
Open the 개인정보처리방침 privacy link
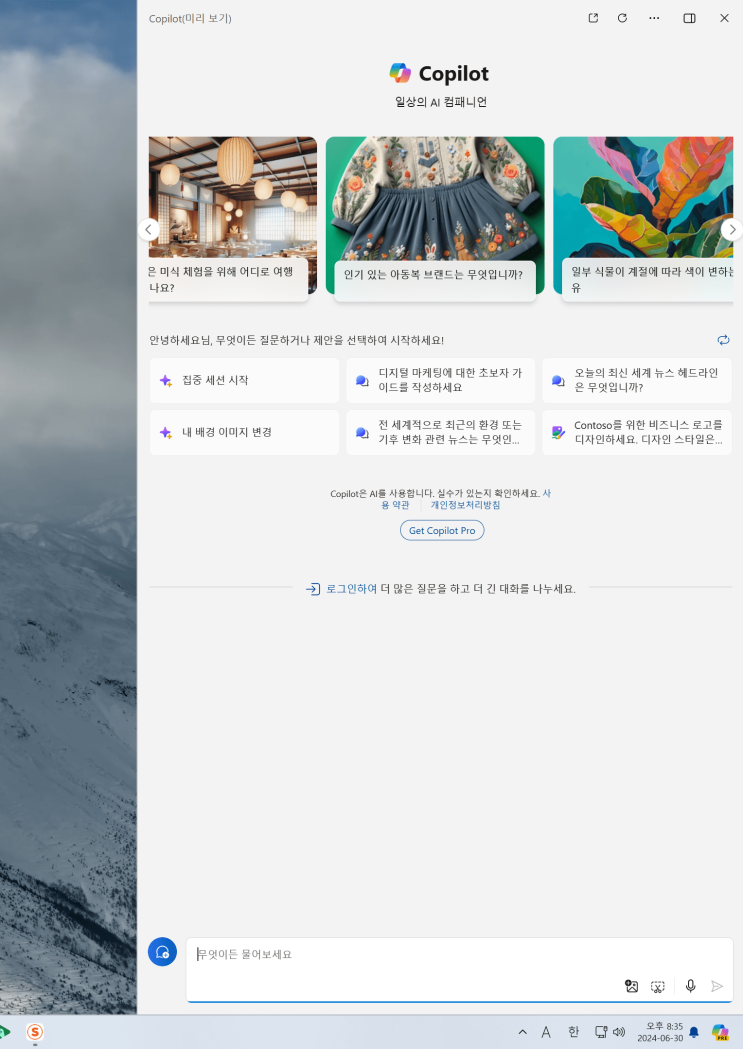(x=465, y=505)
